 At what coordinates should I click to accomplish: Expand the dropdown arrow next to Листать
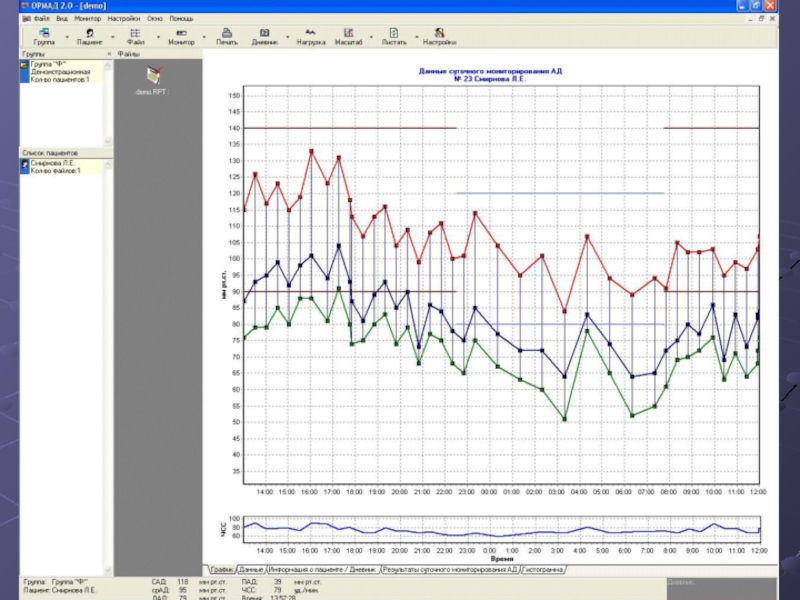416,37
